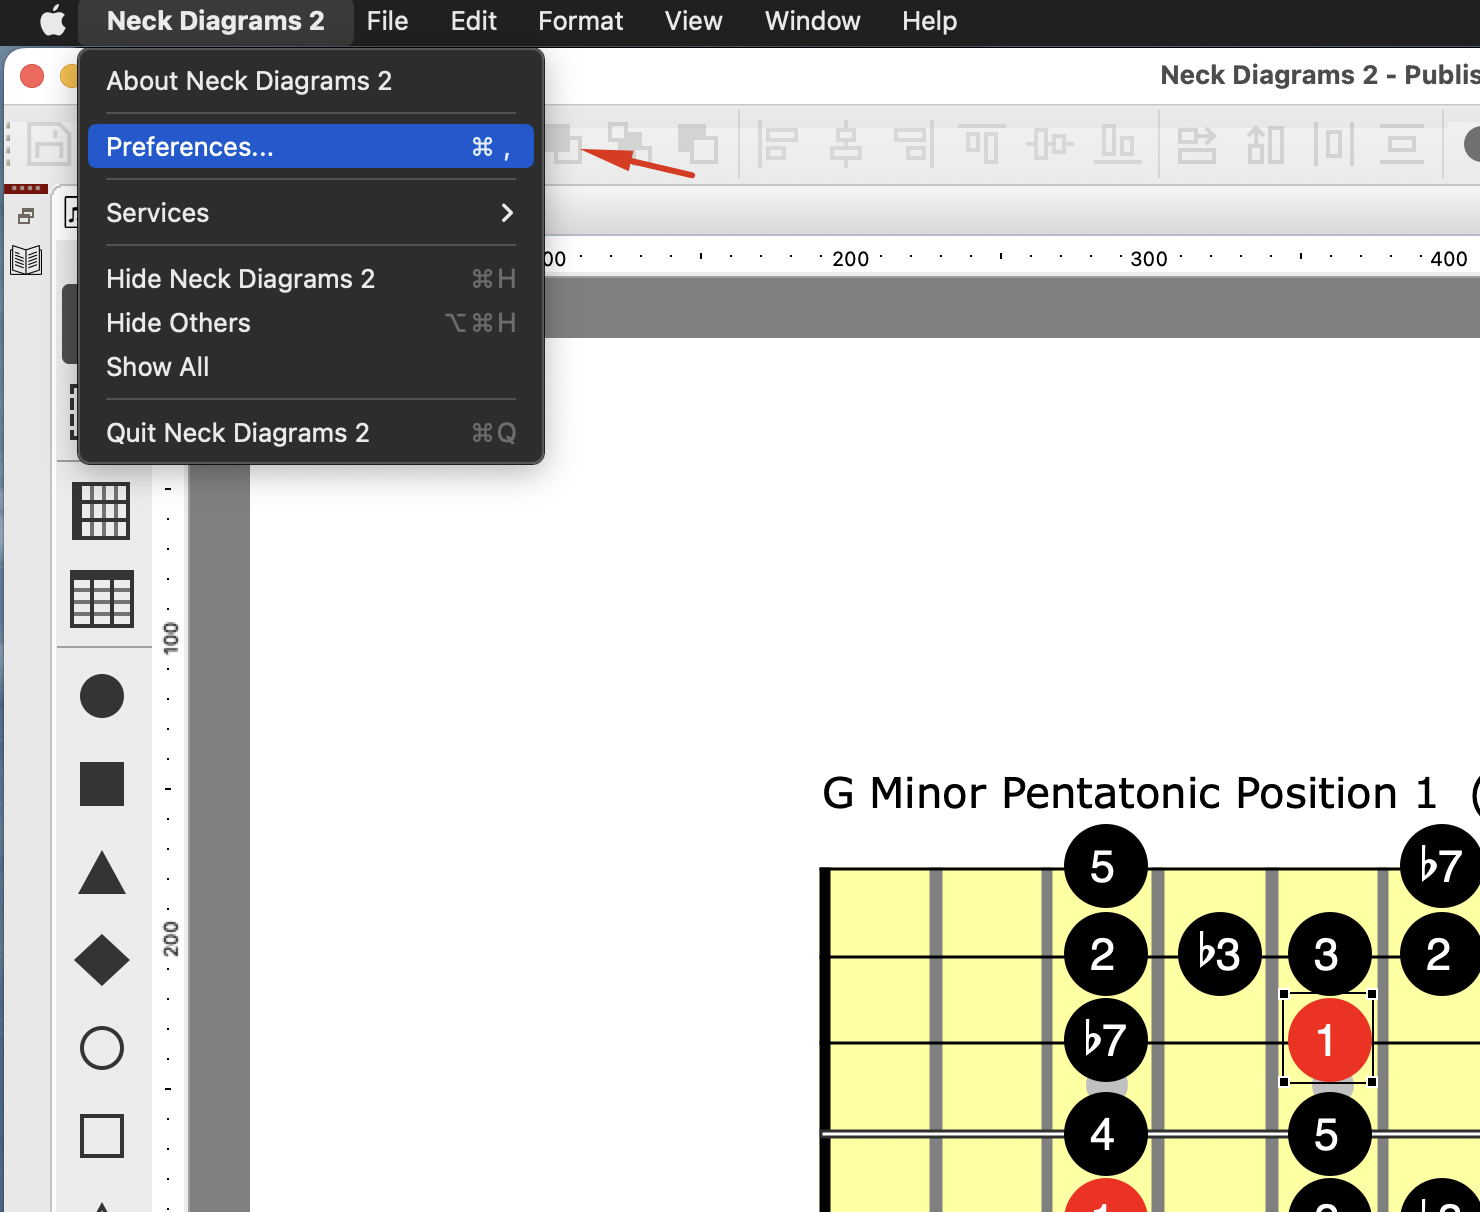Select the b7 marker under the left 2

point(1105,1039)
